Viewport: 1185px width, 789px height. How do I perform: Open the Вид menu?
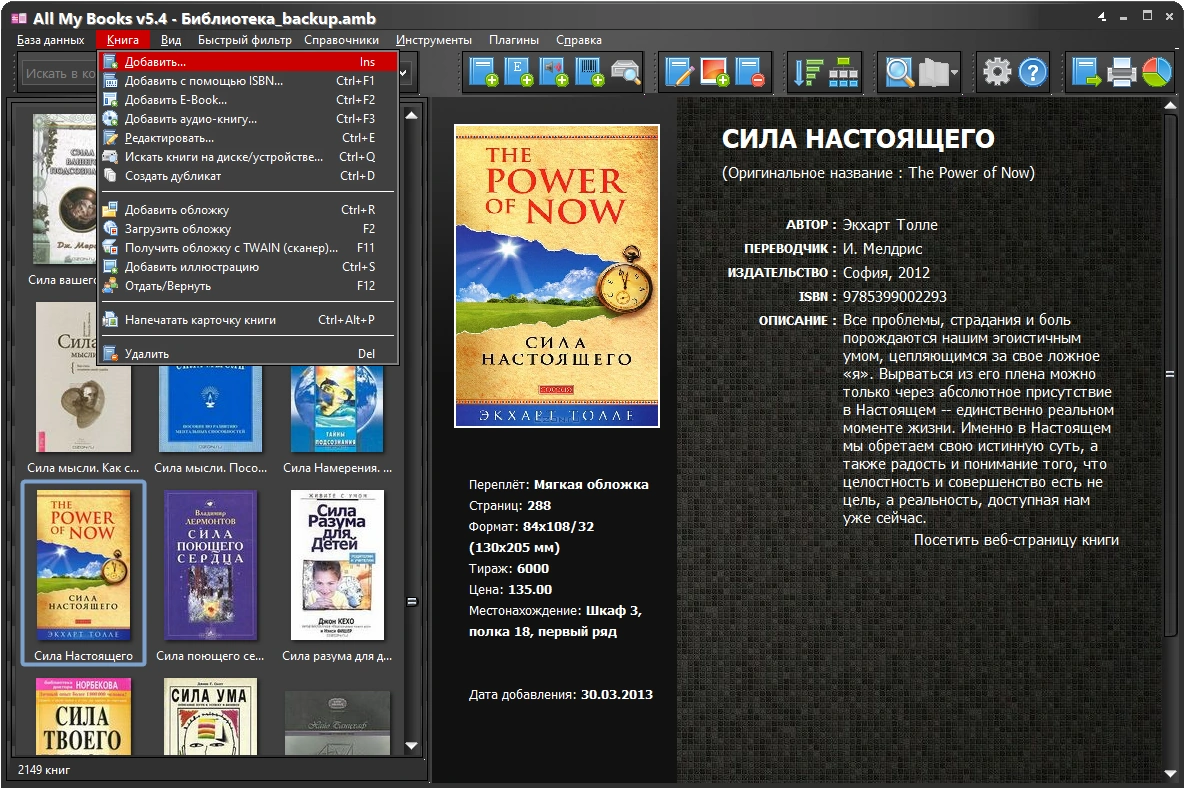pyautogui.click(x=171, y=40)
